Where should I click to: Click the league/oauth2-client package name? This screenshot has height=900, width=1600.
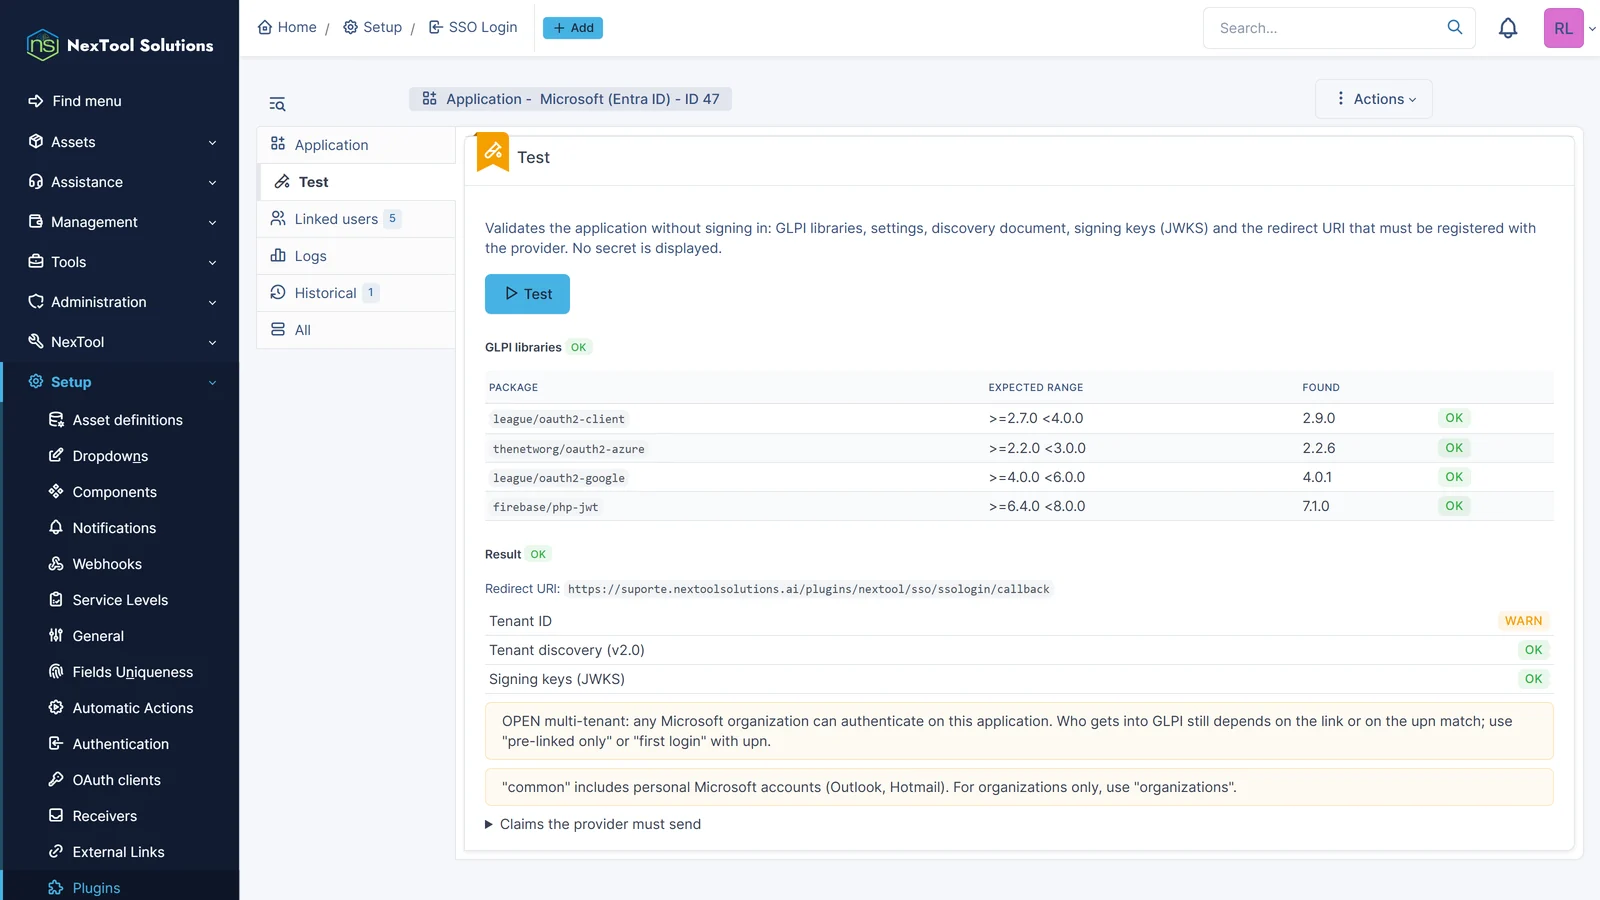click(x=559, y=419)
